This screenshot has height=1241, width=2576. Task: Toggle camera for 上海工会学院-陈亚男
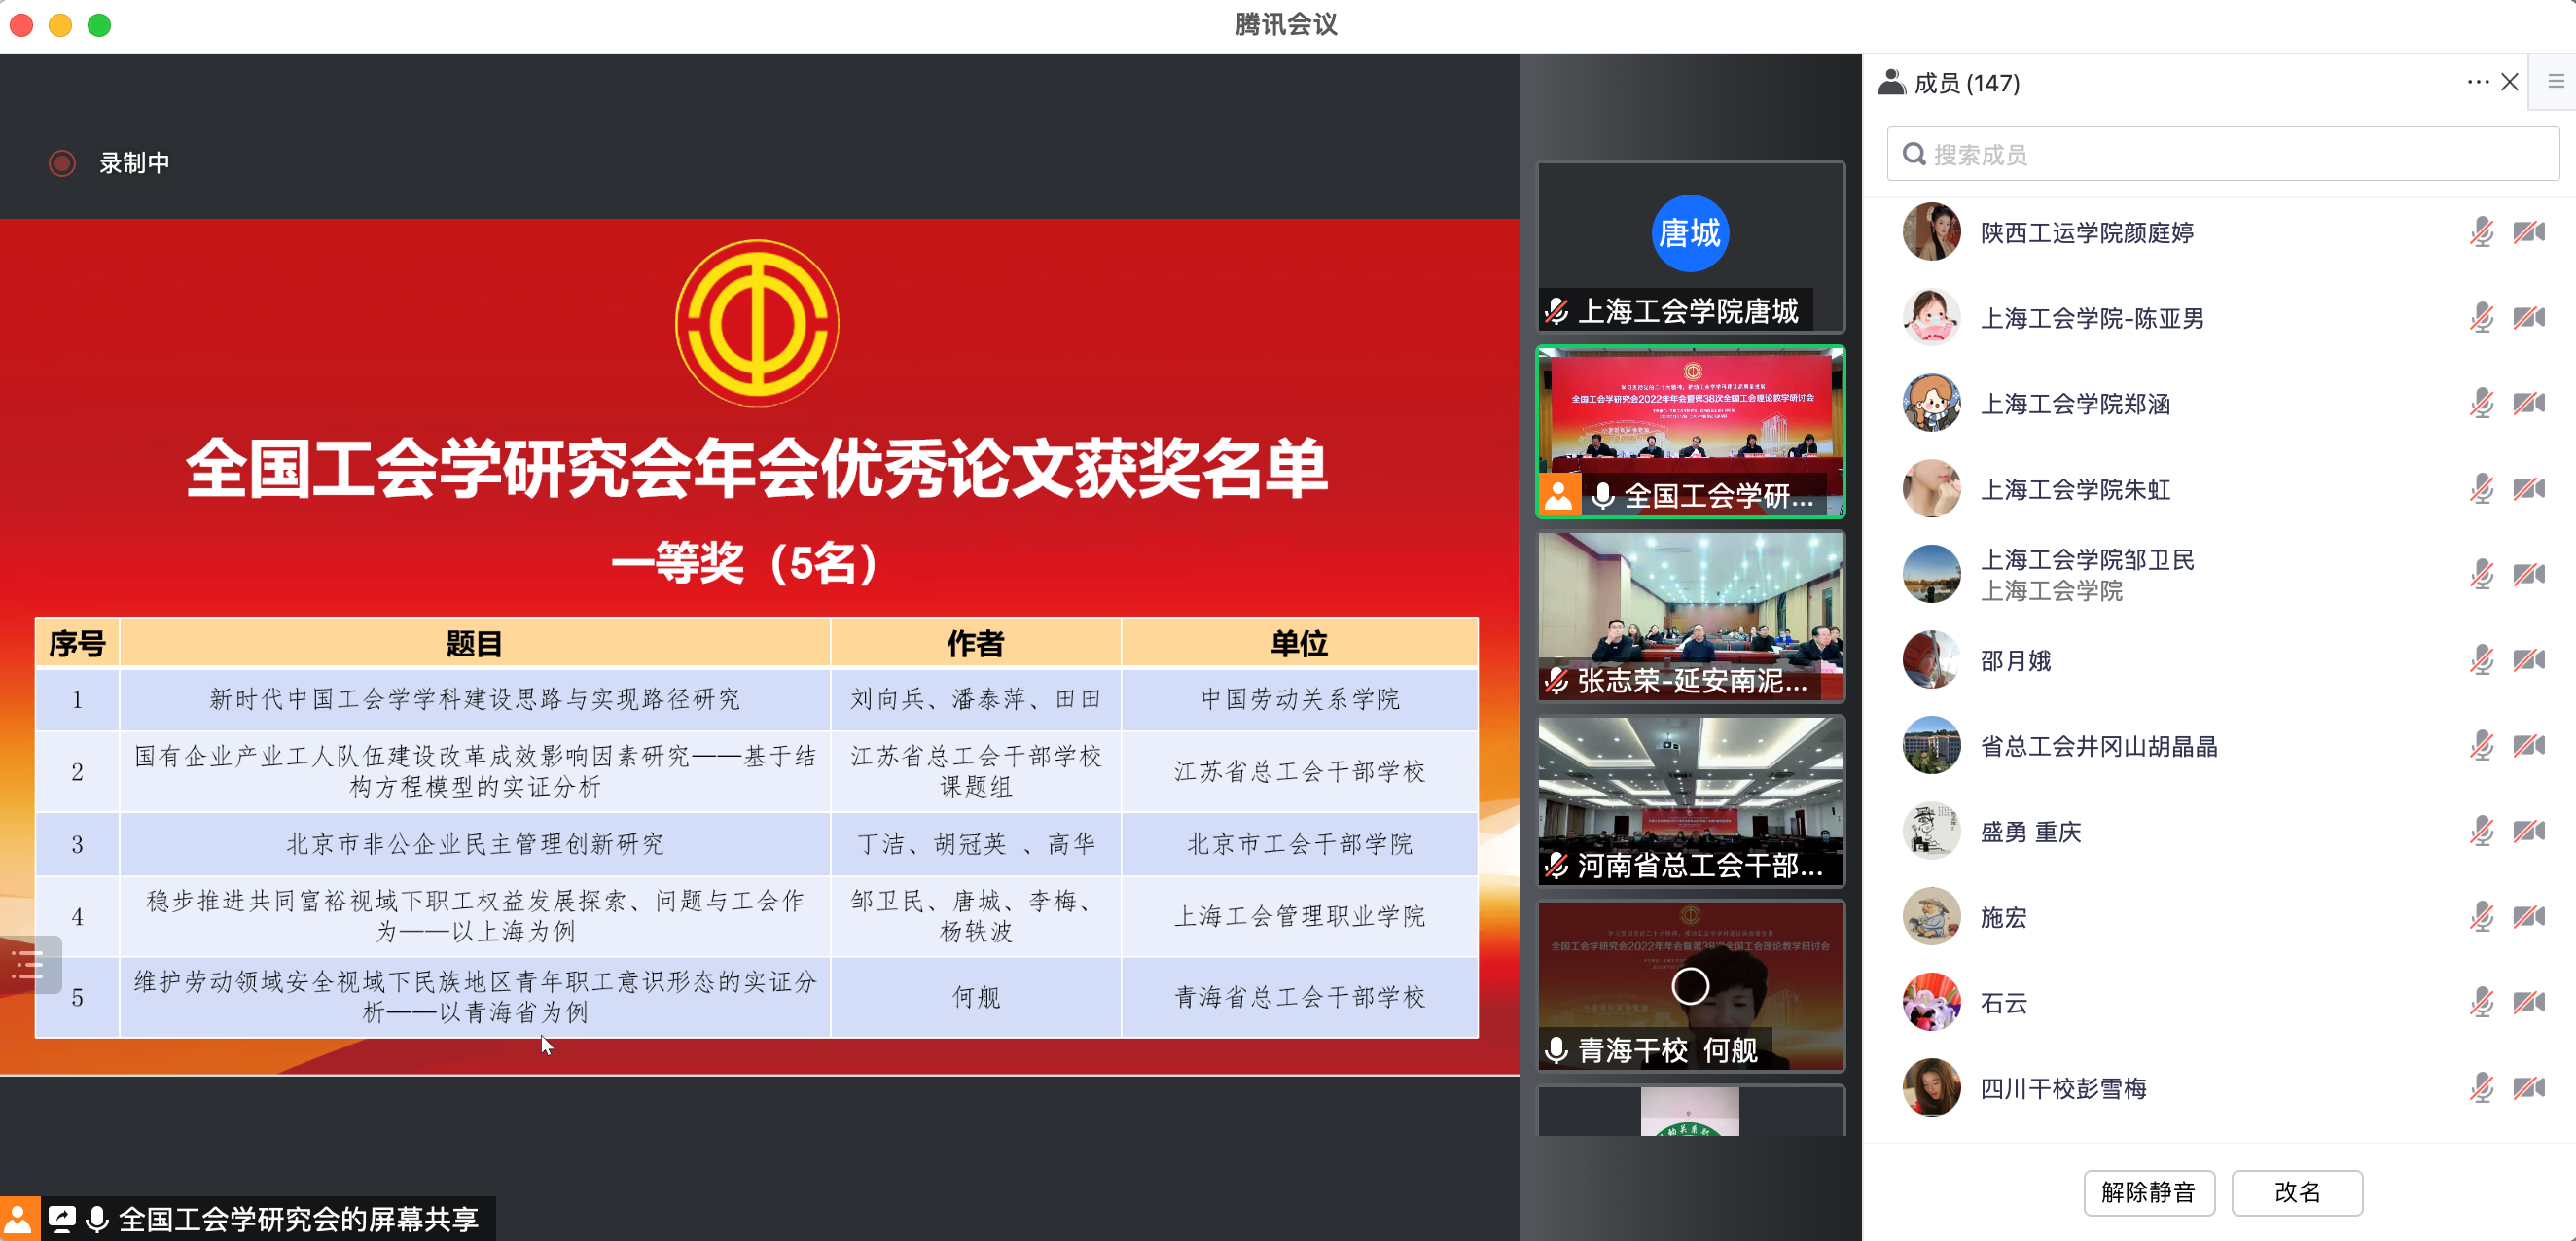pos(2529,318)
